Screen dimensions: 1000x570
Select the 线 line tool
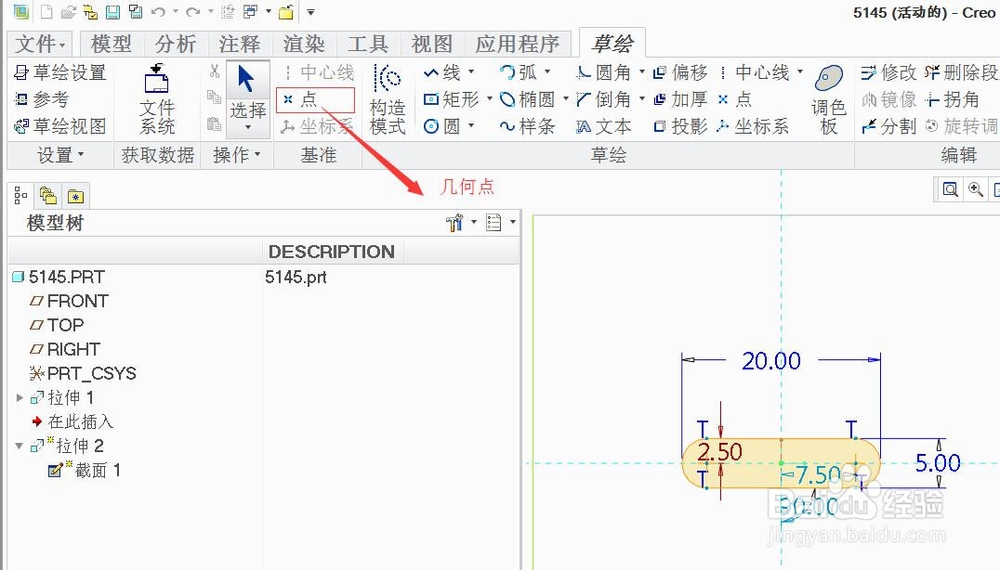pyautogui.click(x=441, y=73)
